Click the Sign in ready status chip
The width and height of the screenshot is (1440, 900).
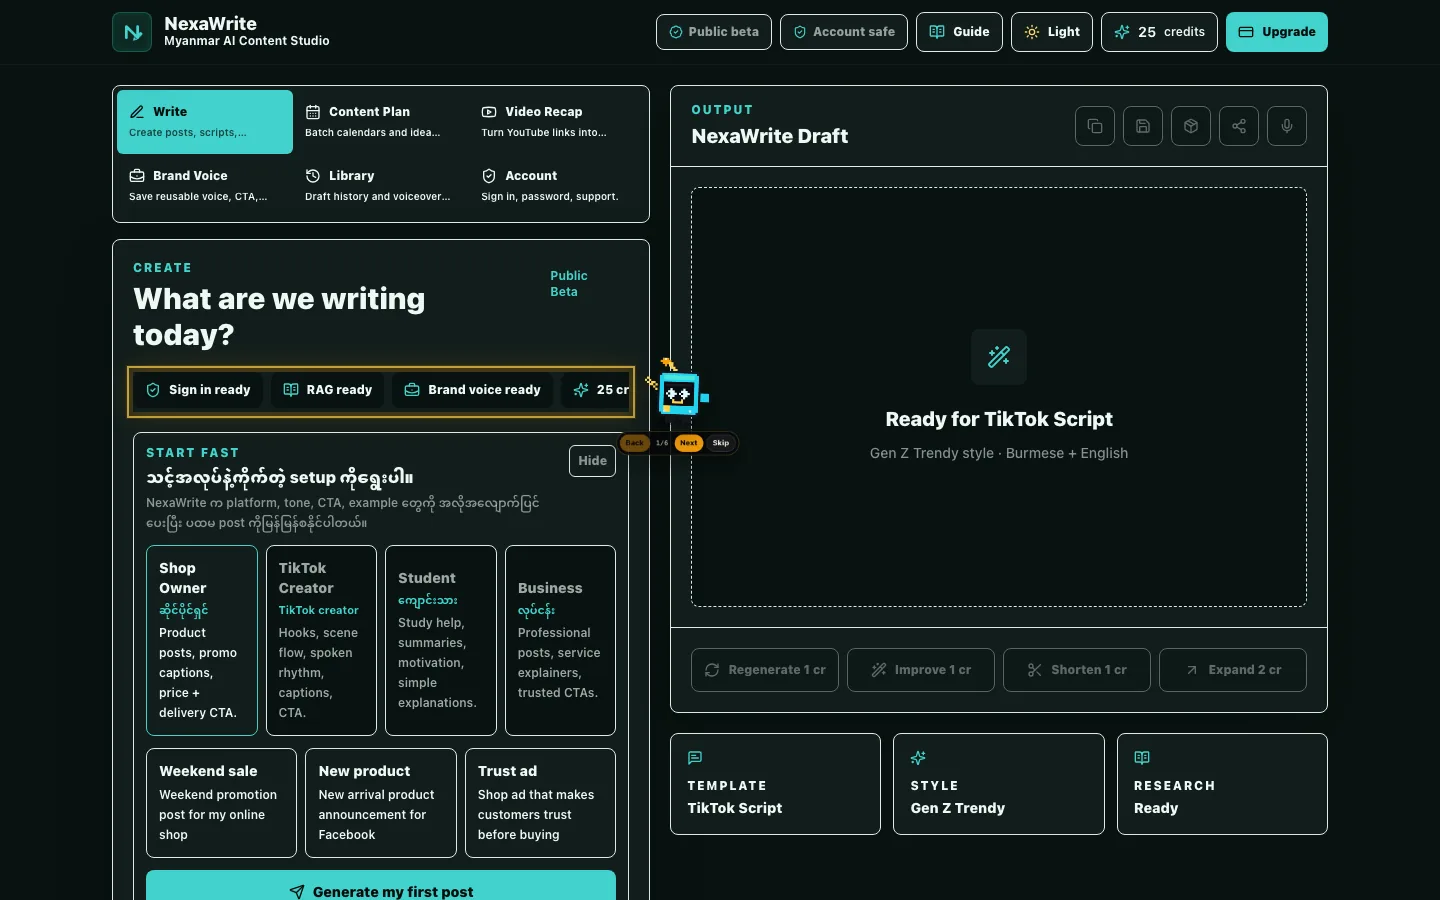[199, 390]
